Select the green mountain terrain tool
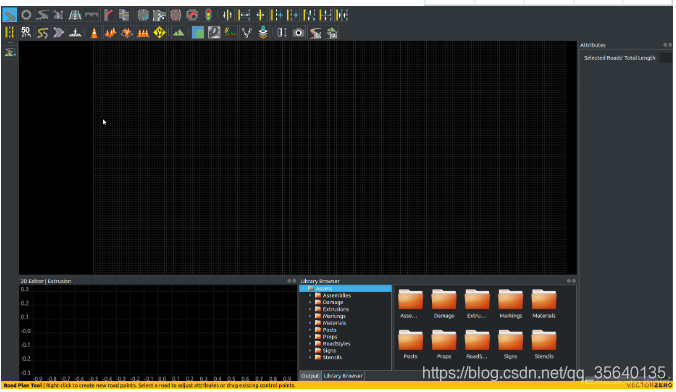676x392 pixels. pos(178,32)
